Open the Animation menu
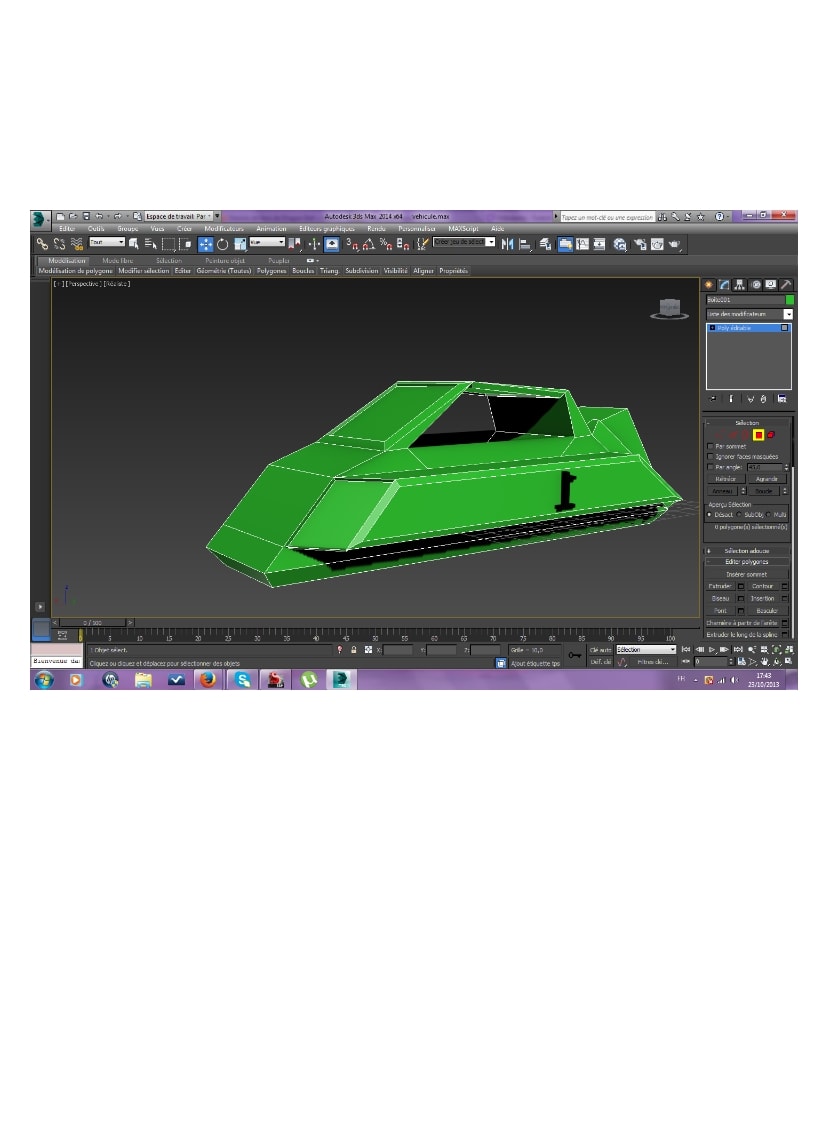 tap(271, 229)
